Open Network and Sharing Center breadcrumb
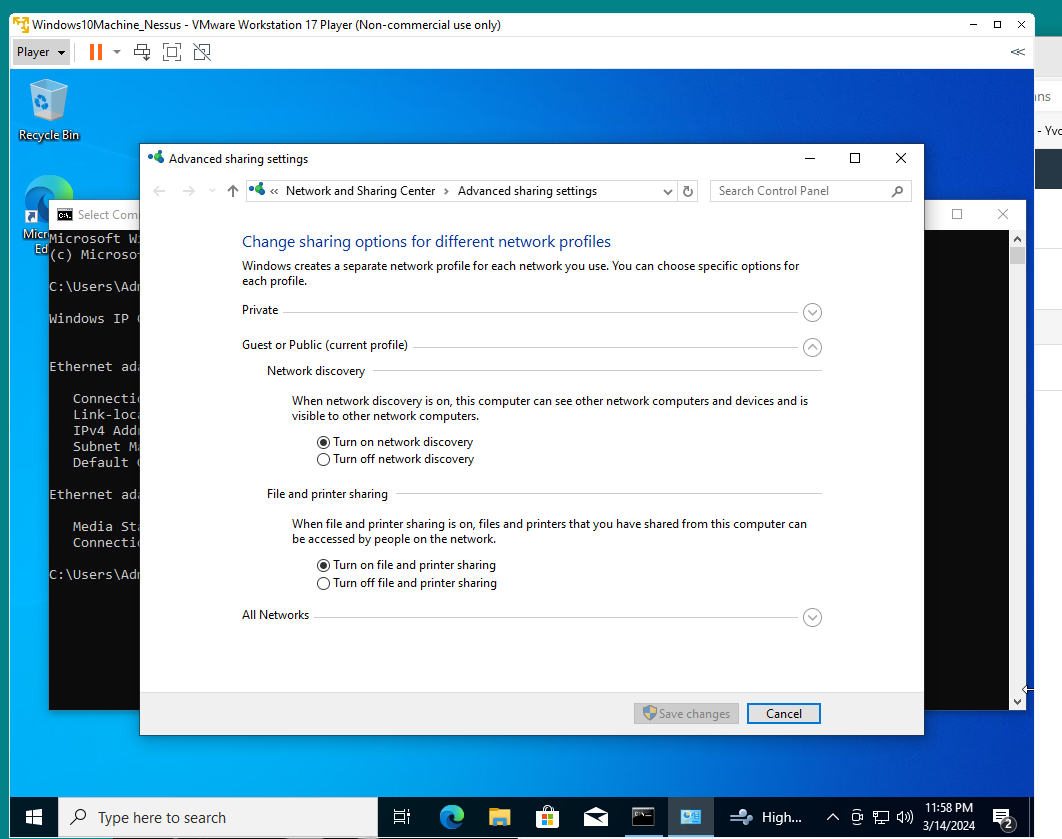 tap(360, 191)
